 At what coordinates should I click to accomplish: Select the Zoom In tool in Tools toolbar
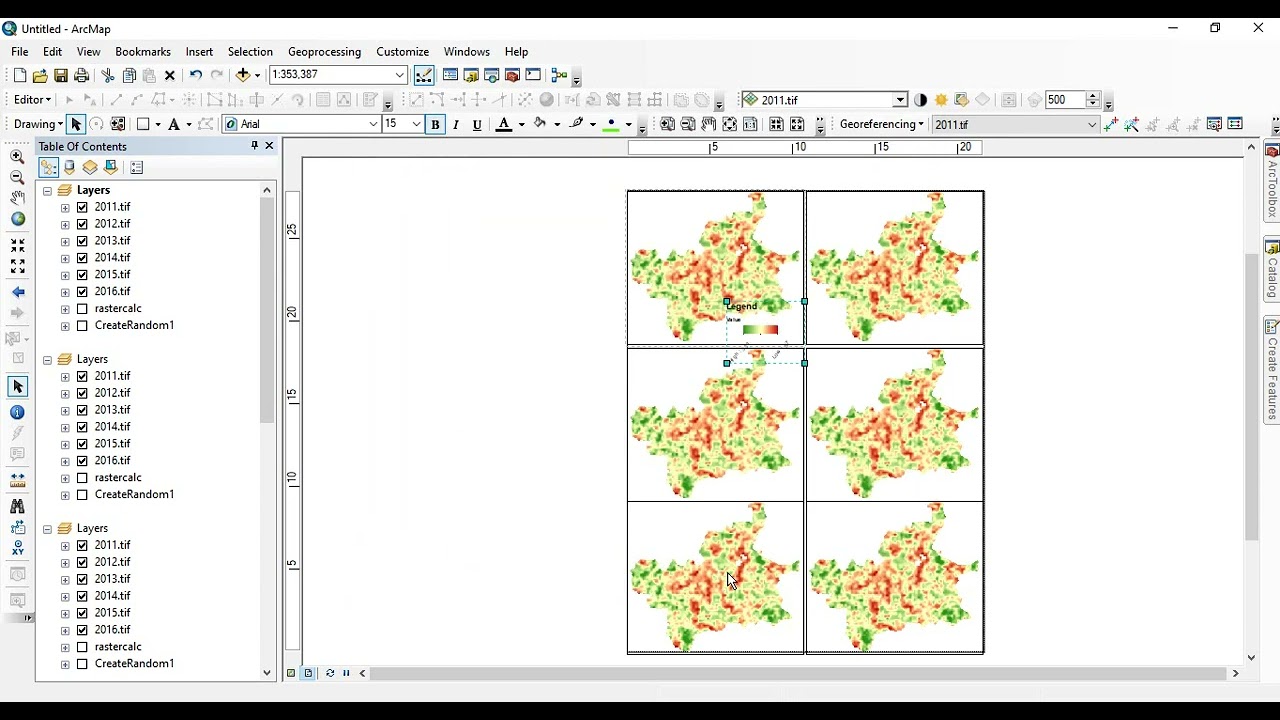click(x=18, y=157)
